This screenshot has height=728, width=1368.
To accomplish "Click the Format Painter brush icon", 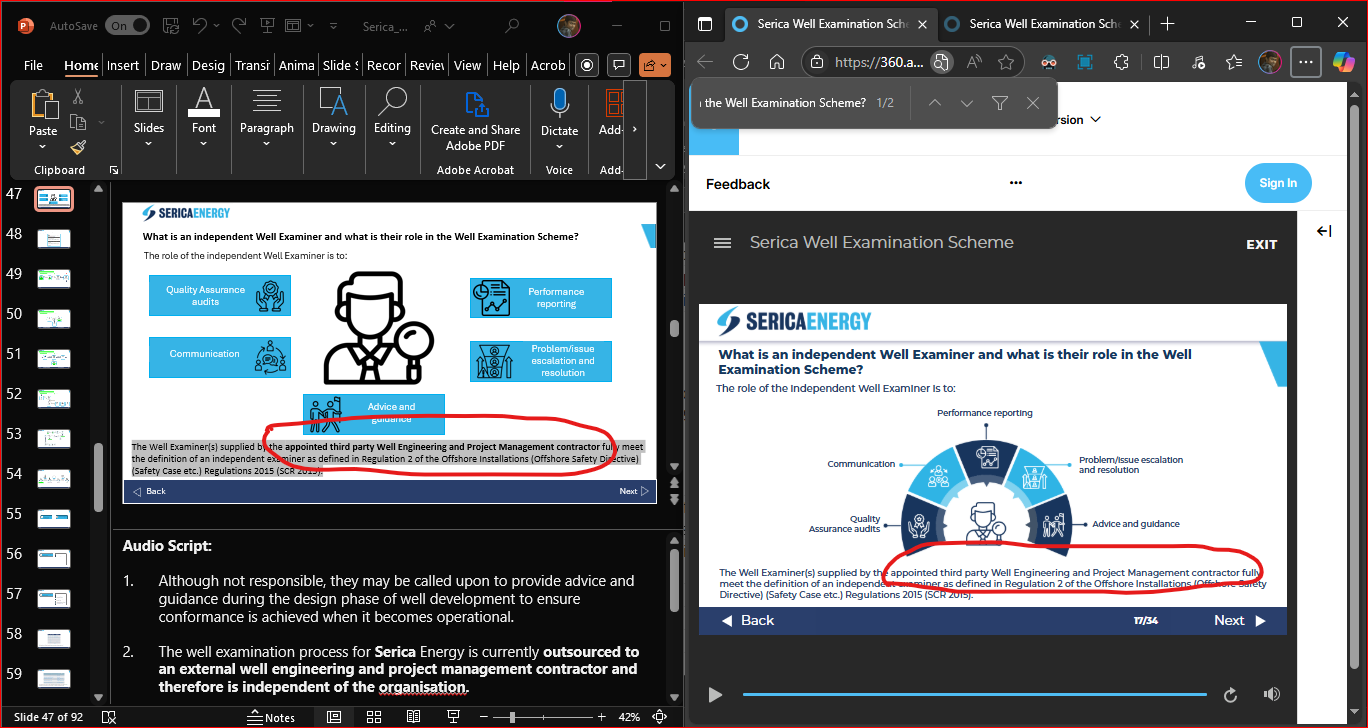I will click(77, 147).
